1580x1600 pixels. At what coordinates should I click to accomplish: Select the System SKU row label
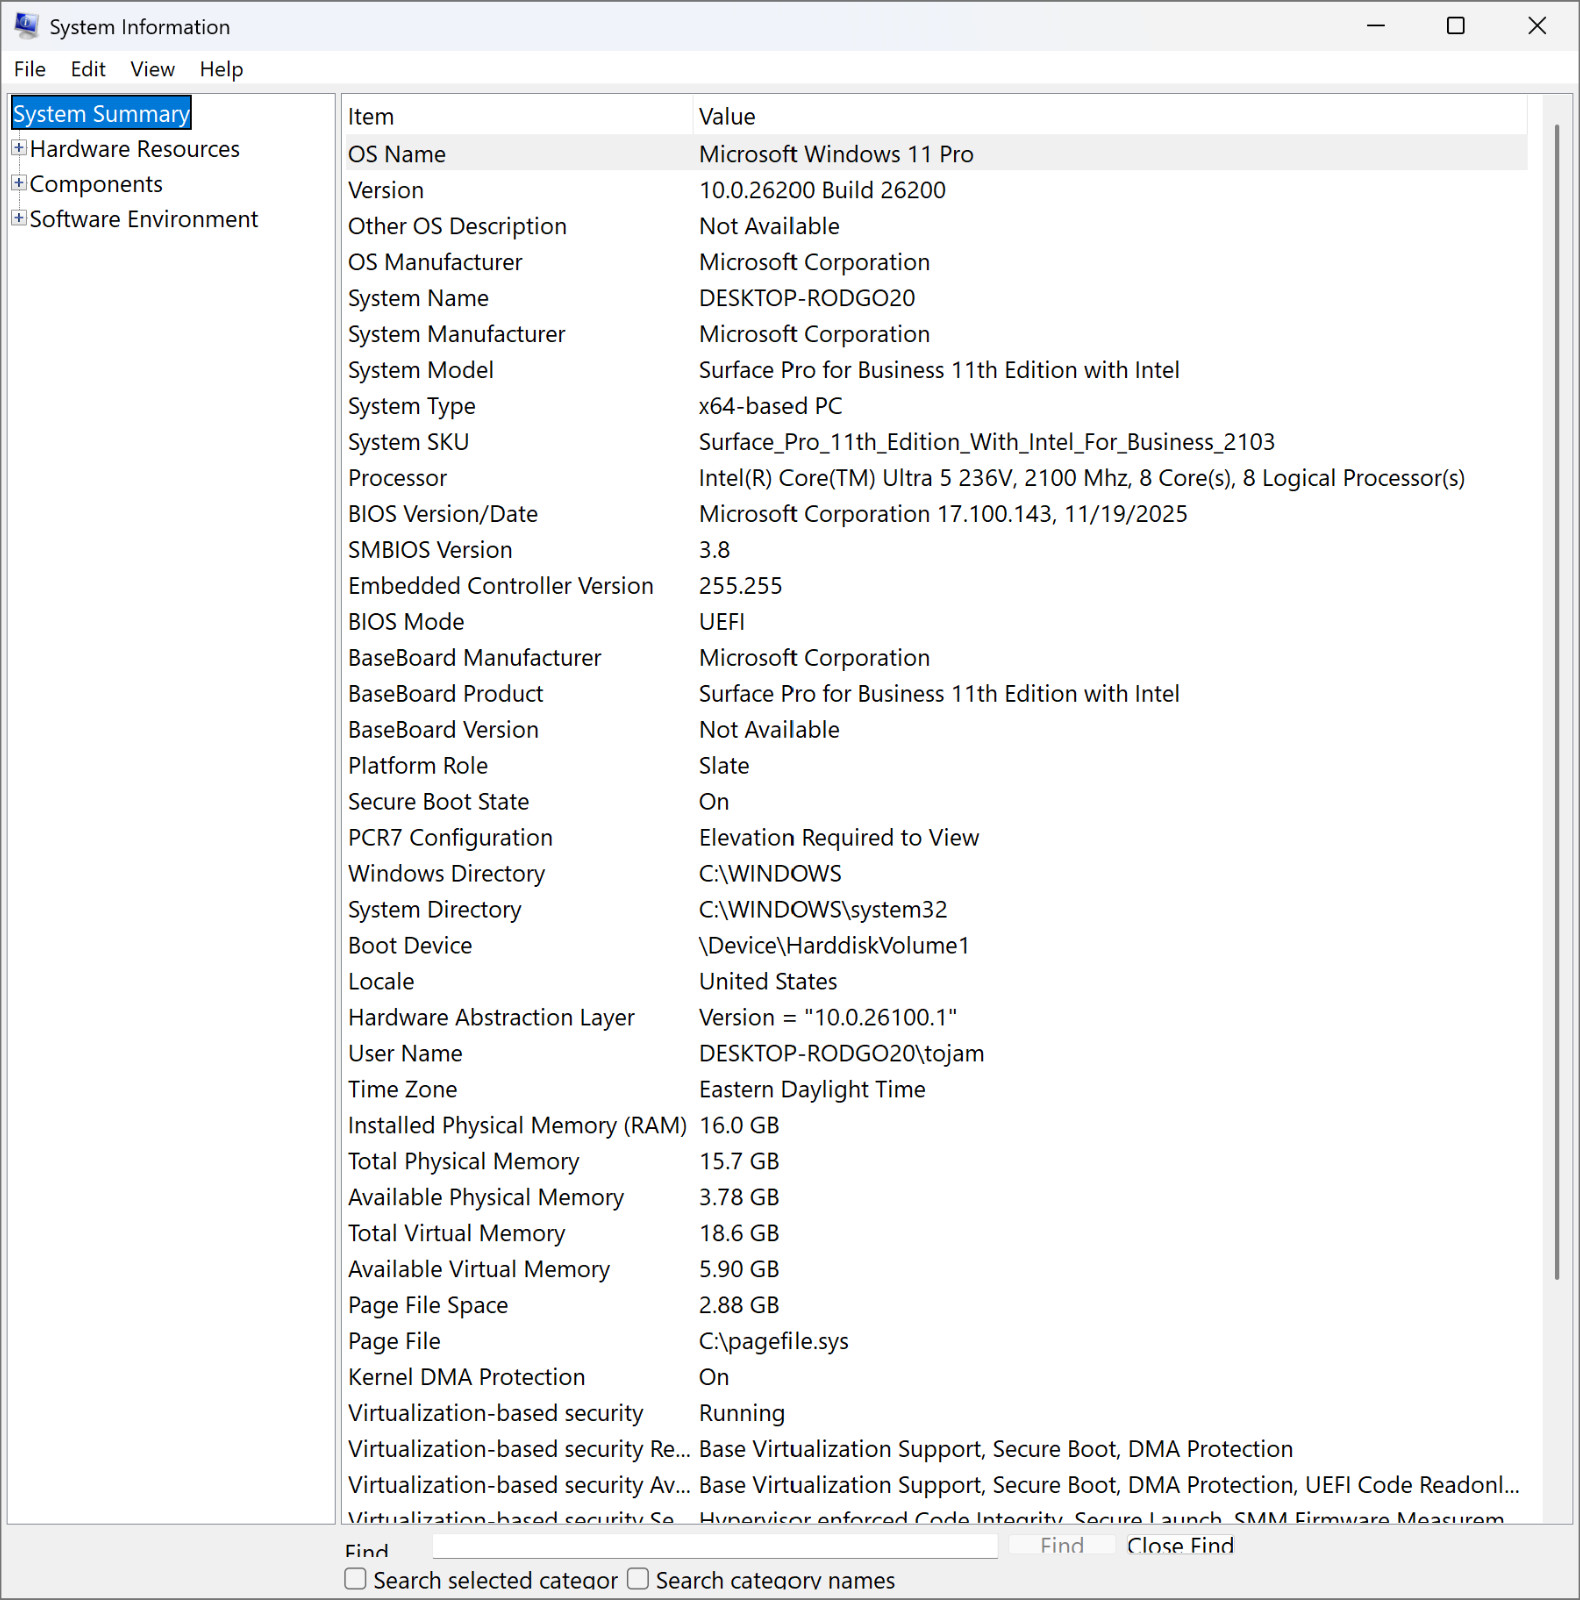pyautogui.click(x=408, y=442)
